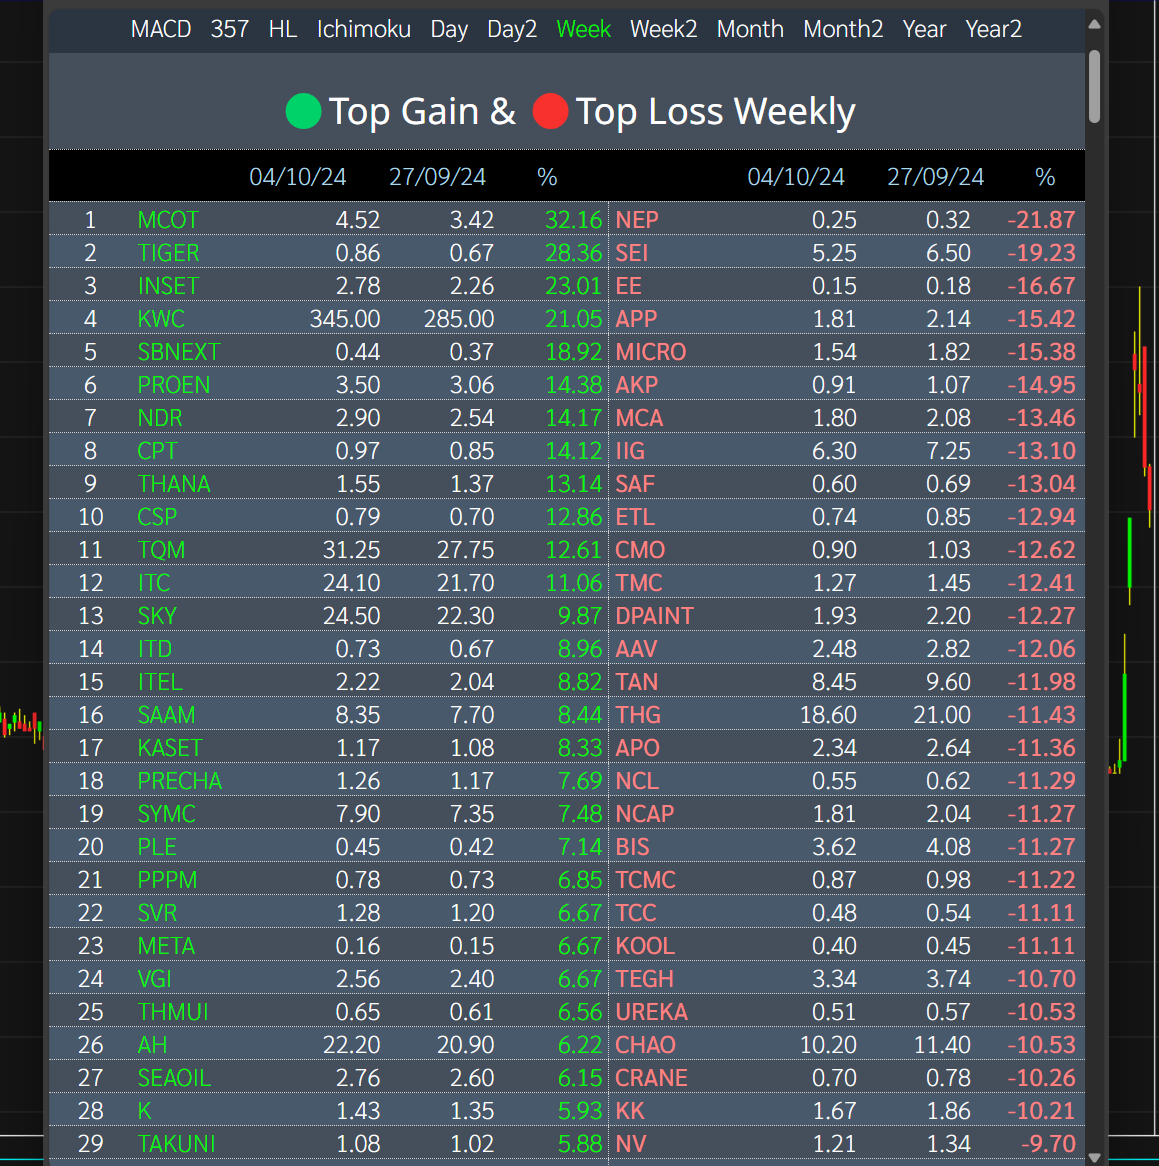Click the green Top Gain circle icon
Viewport: 1159px width, 1166px height.
303,112
